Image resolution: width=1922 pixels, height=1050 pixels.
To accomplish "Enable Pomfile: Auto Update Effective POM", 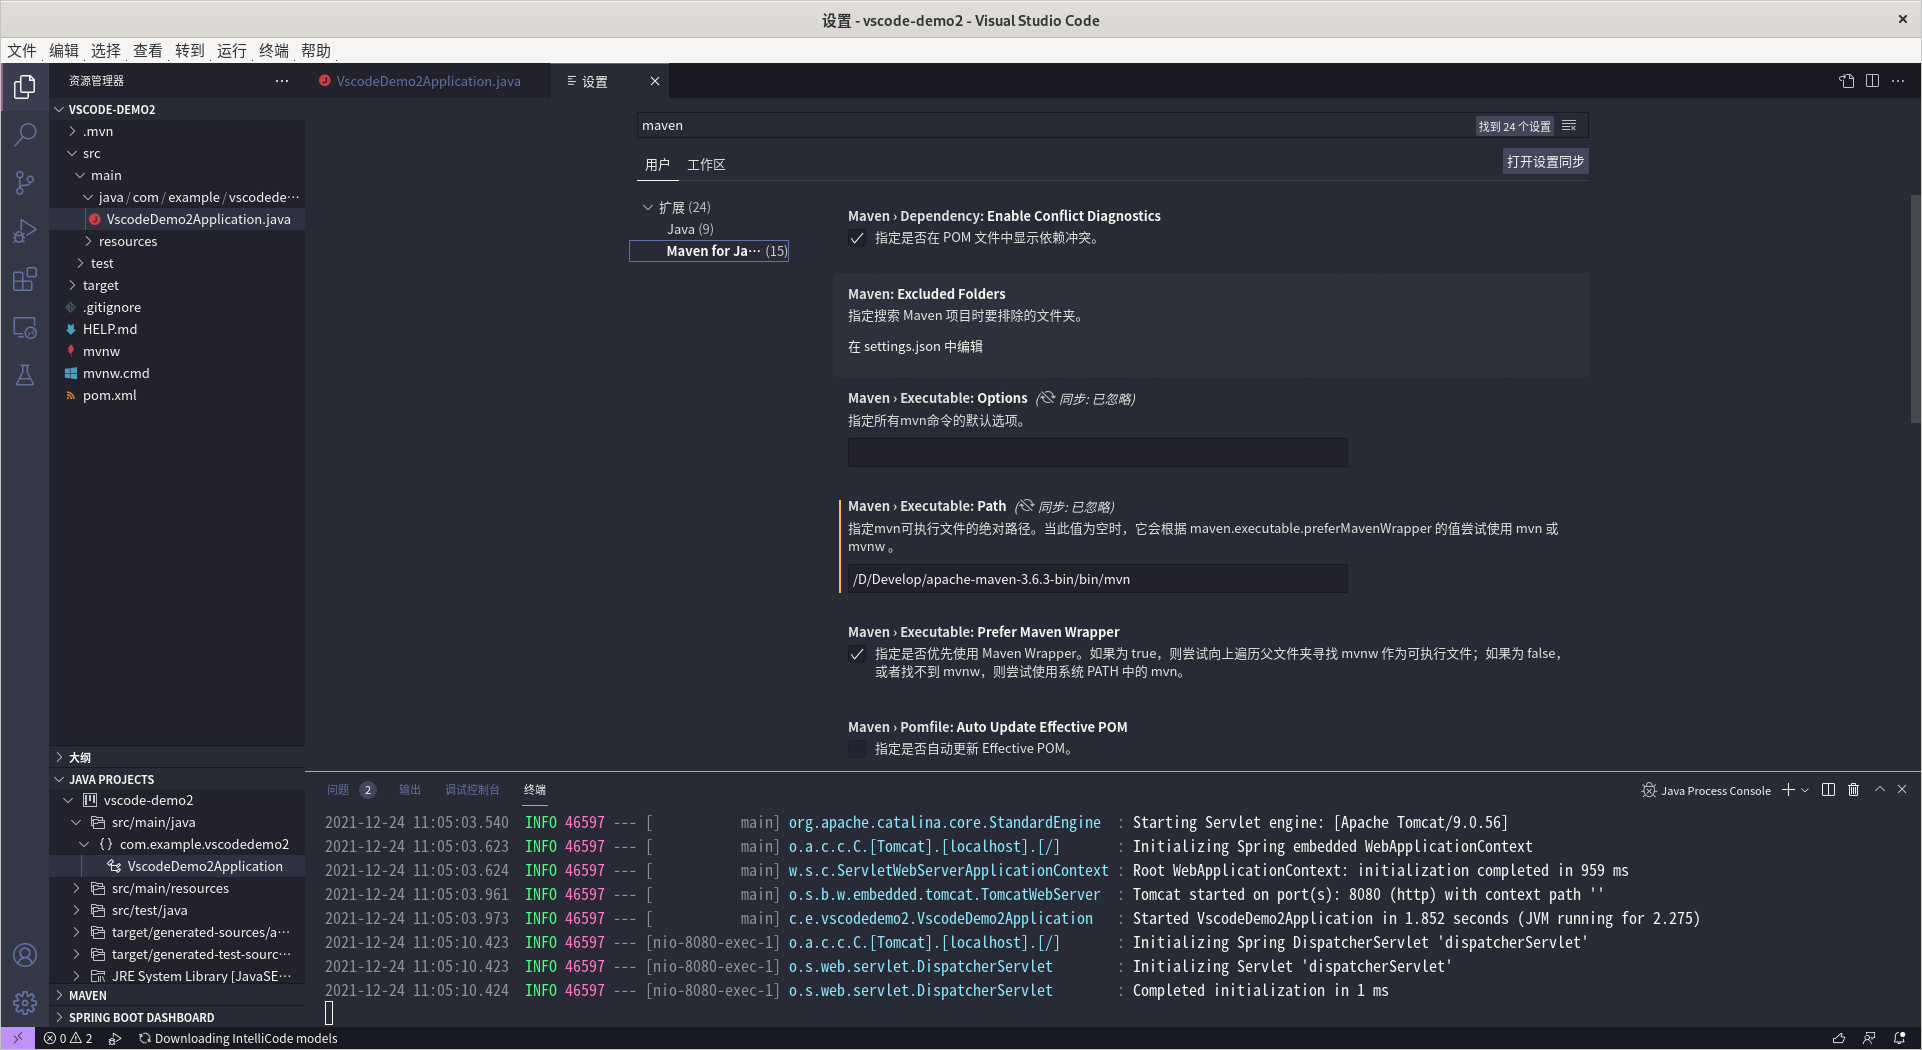I will (857, 749).
